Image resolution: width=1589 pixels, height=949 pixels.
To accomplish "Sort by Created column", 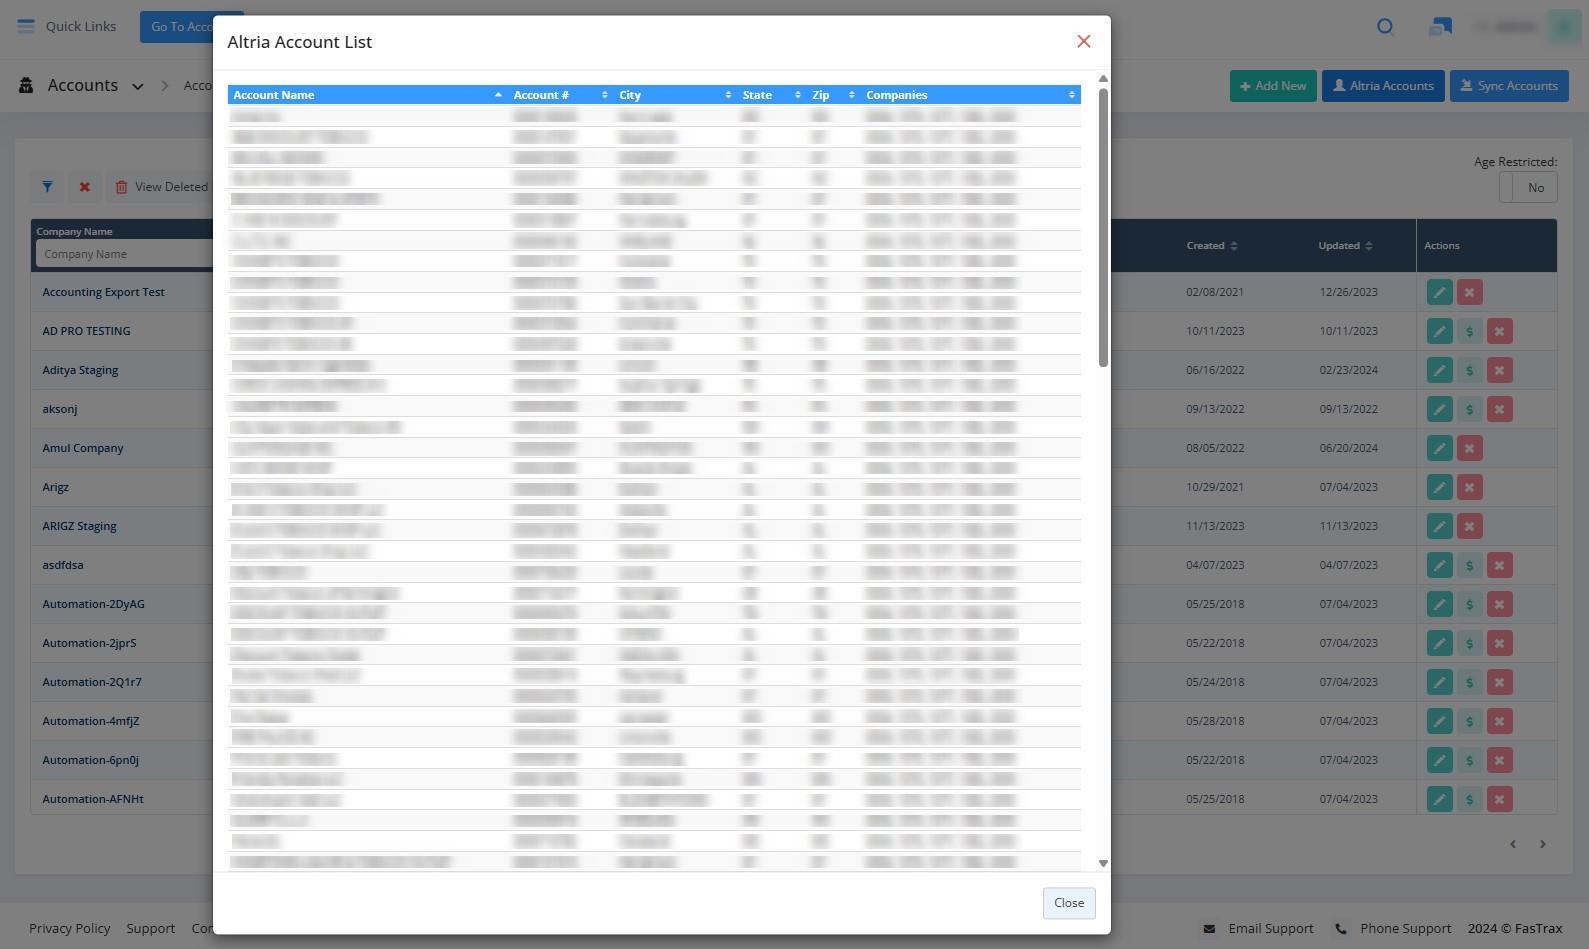I will [x=1212, y=246].
